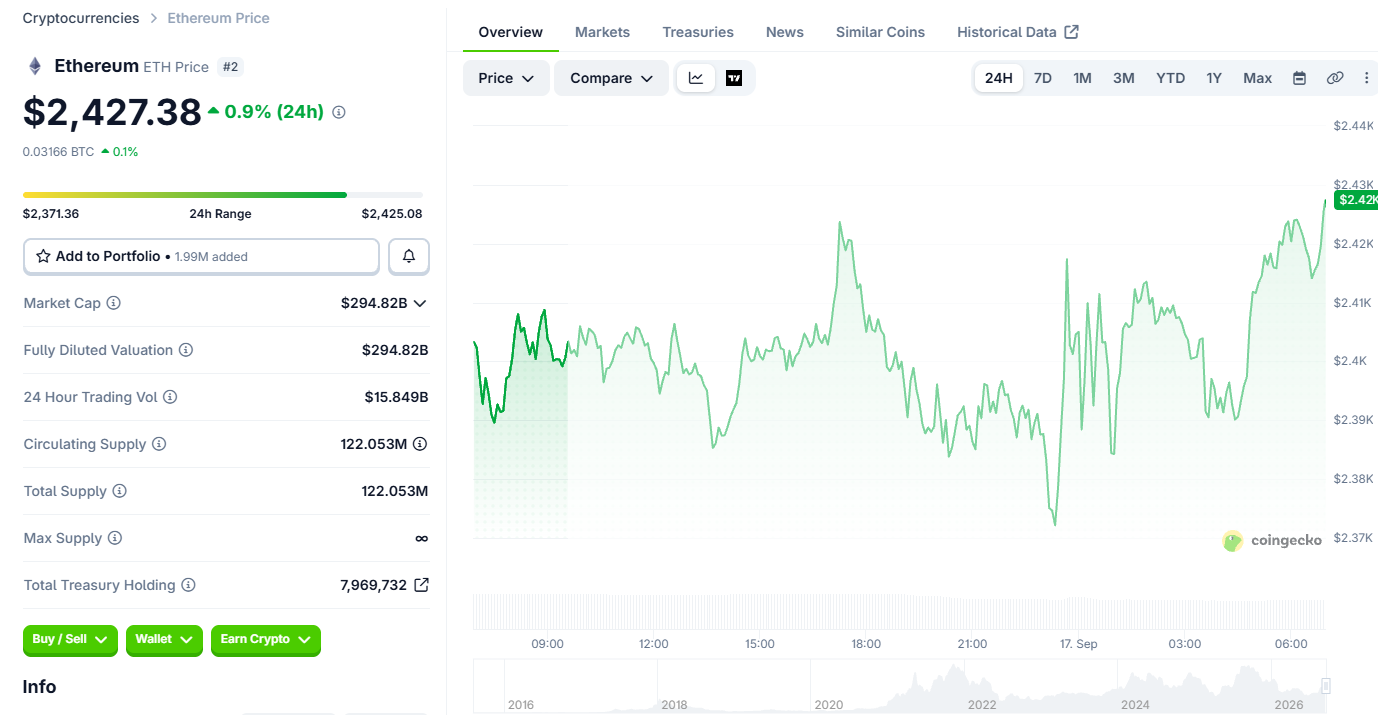The image size is (1378, 715).
Task: Select the 7D time range
Action: click(1042, 78)
